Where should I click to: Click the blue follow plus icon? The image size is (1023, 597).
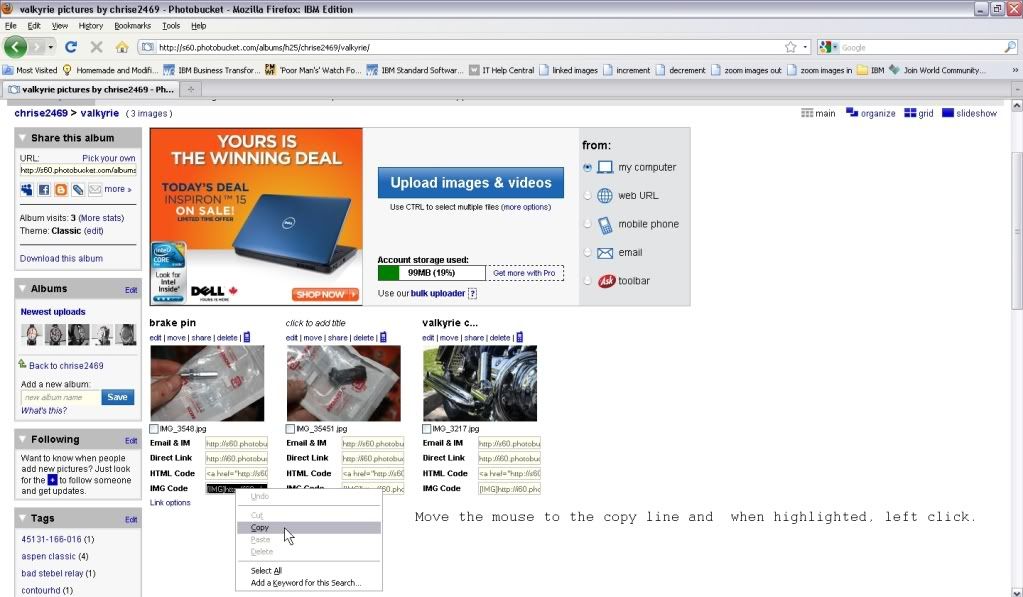click(x=52, y=480)
